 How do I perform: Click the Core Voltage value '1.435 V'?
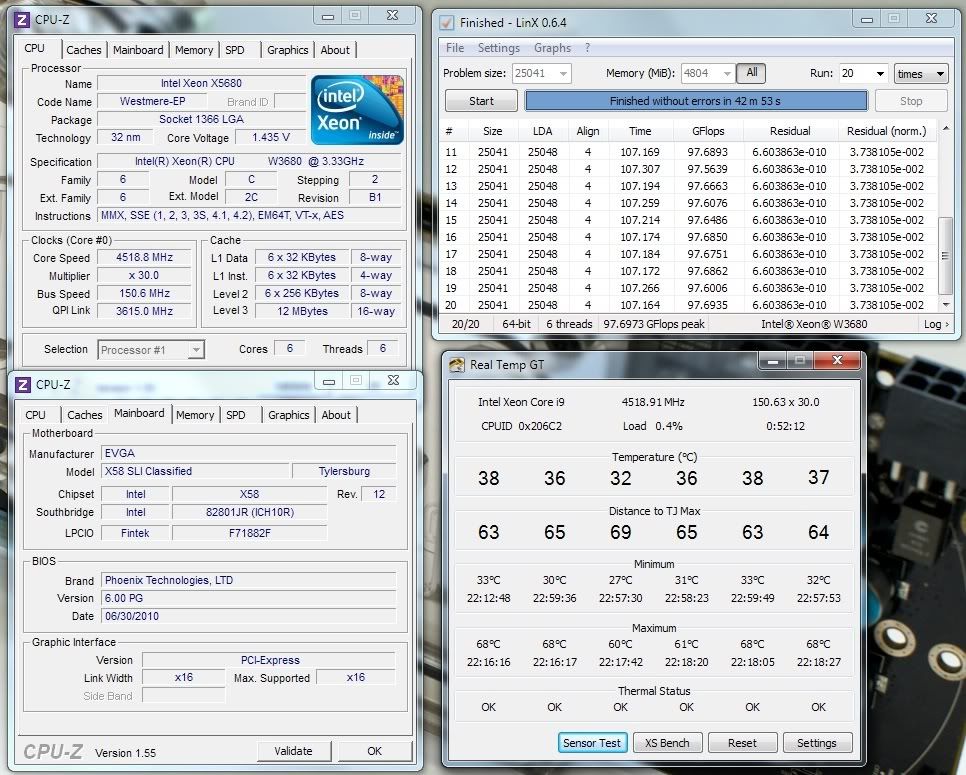click(x=270, y=137)
